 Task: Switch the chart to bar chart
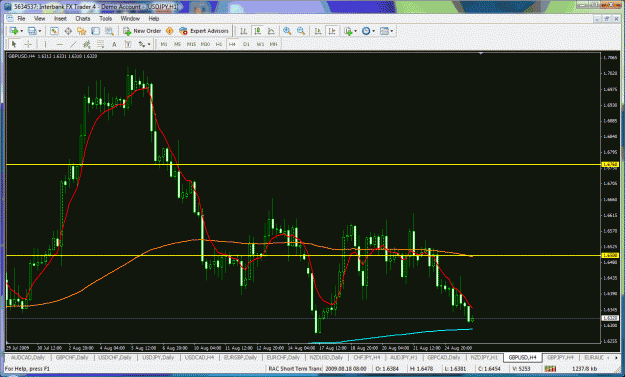coord(243,31)
